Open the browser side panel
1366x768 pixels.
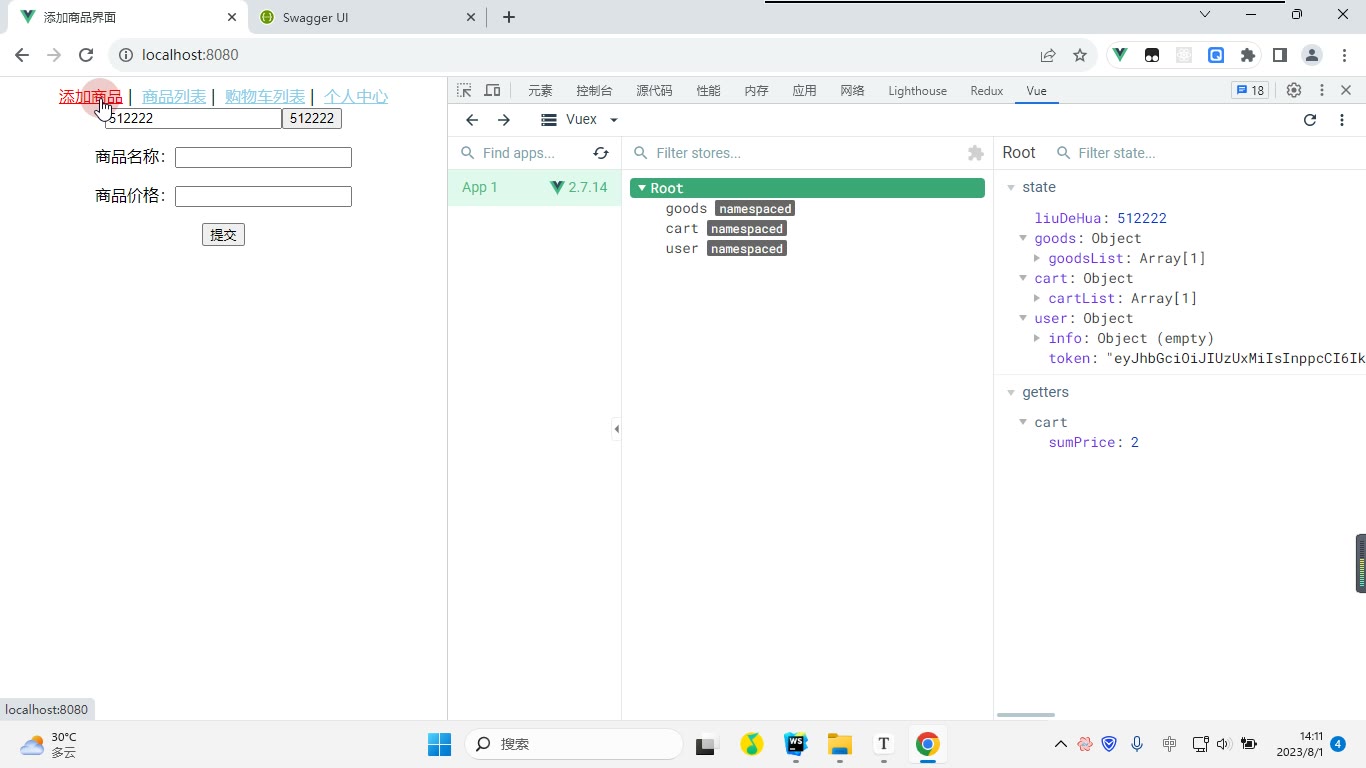[1280, 55]
